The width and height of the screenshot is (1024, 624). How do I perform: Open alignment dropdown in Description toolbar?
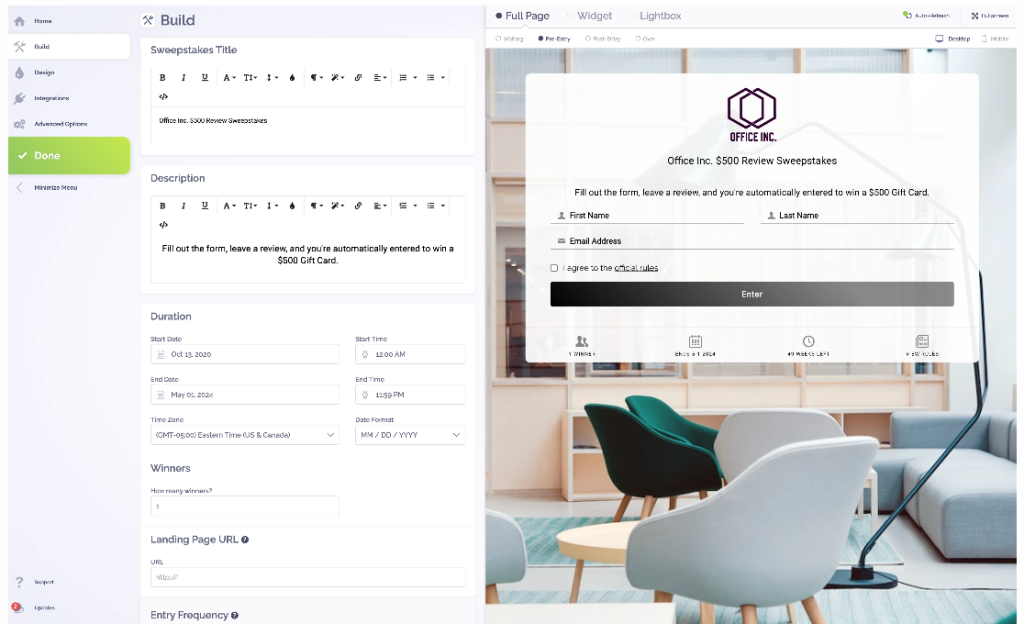tap(380, 206)
